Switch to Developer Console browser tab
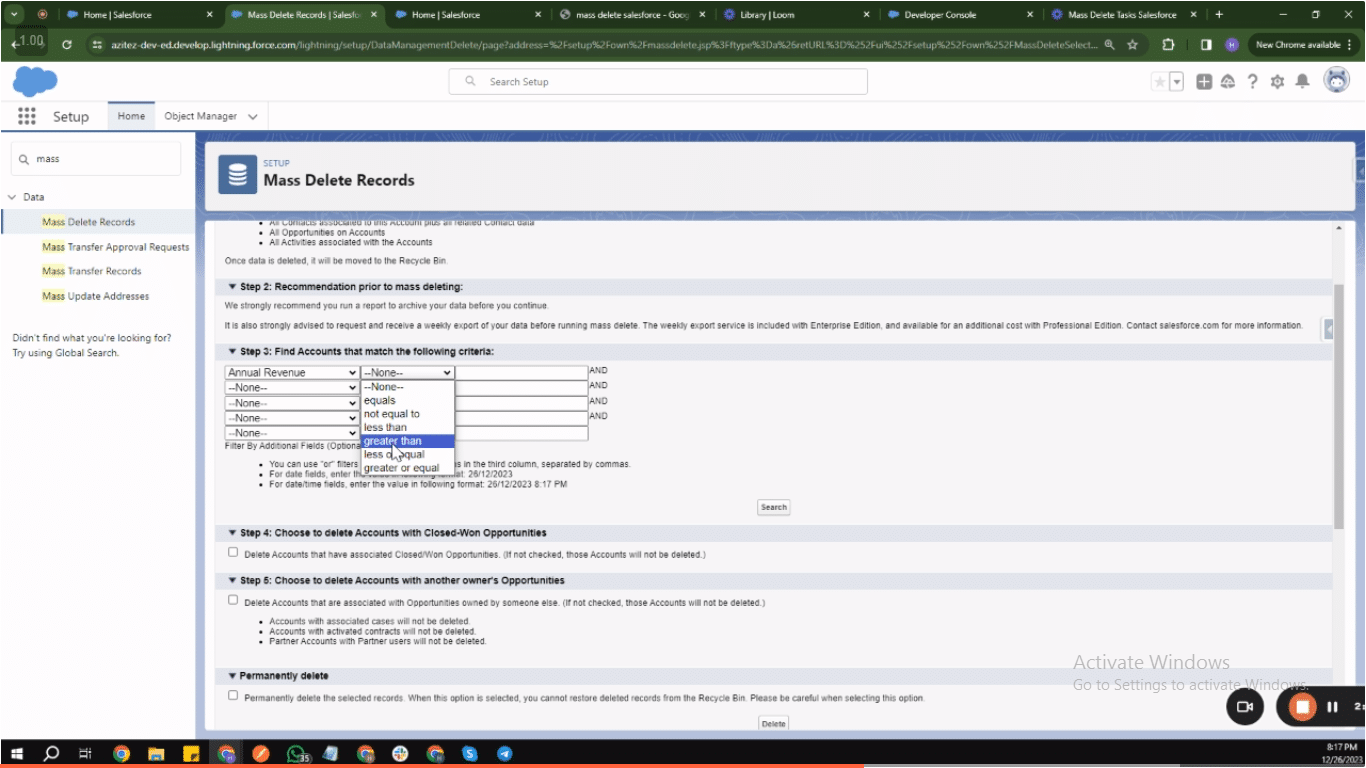1366x768 pixels. [x=940, y=15]
